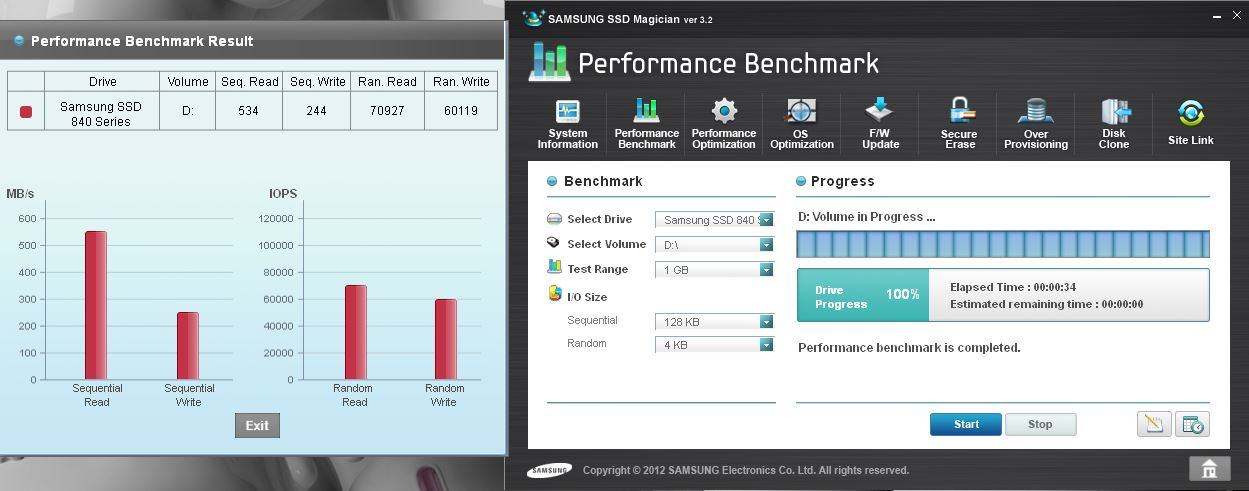This screenshot has height=491, width=1249.
Task: Click the 'Ran. Write' column header
Action: pyautogui.click(x=461, y=82)
